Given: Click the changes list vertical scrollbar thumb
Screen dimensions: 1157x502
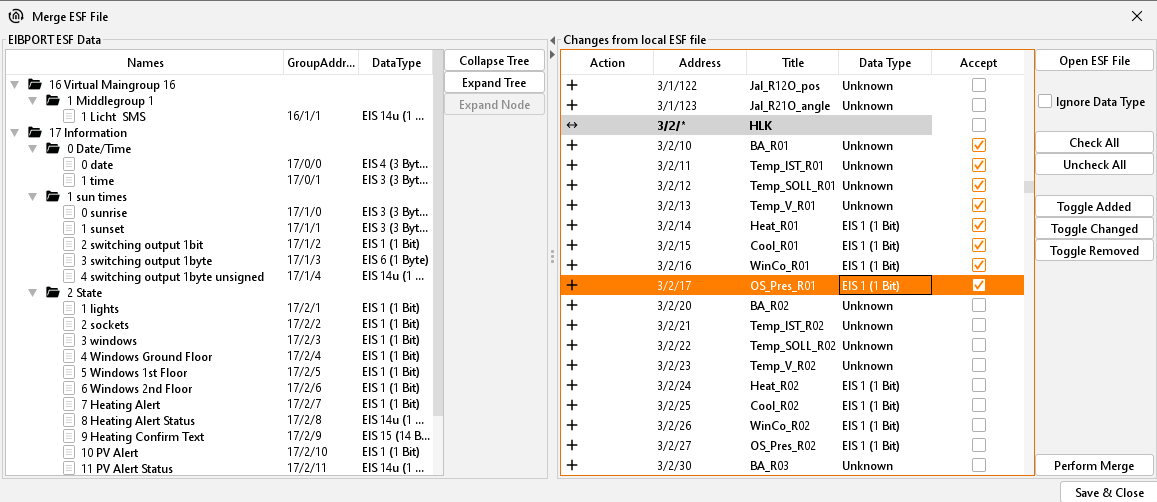Looking at the screenshot, I should click(x=1027, y=186).
